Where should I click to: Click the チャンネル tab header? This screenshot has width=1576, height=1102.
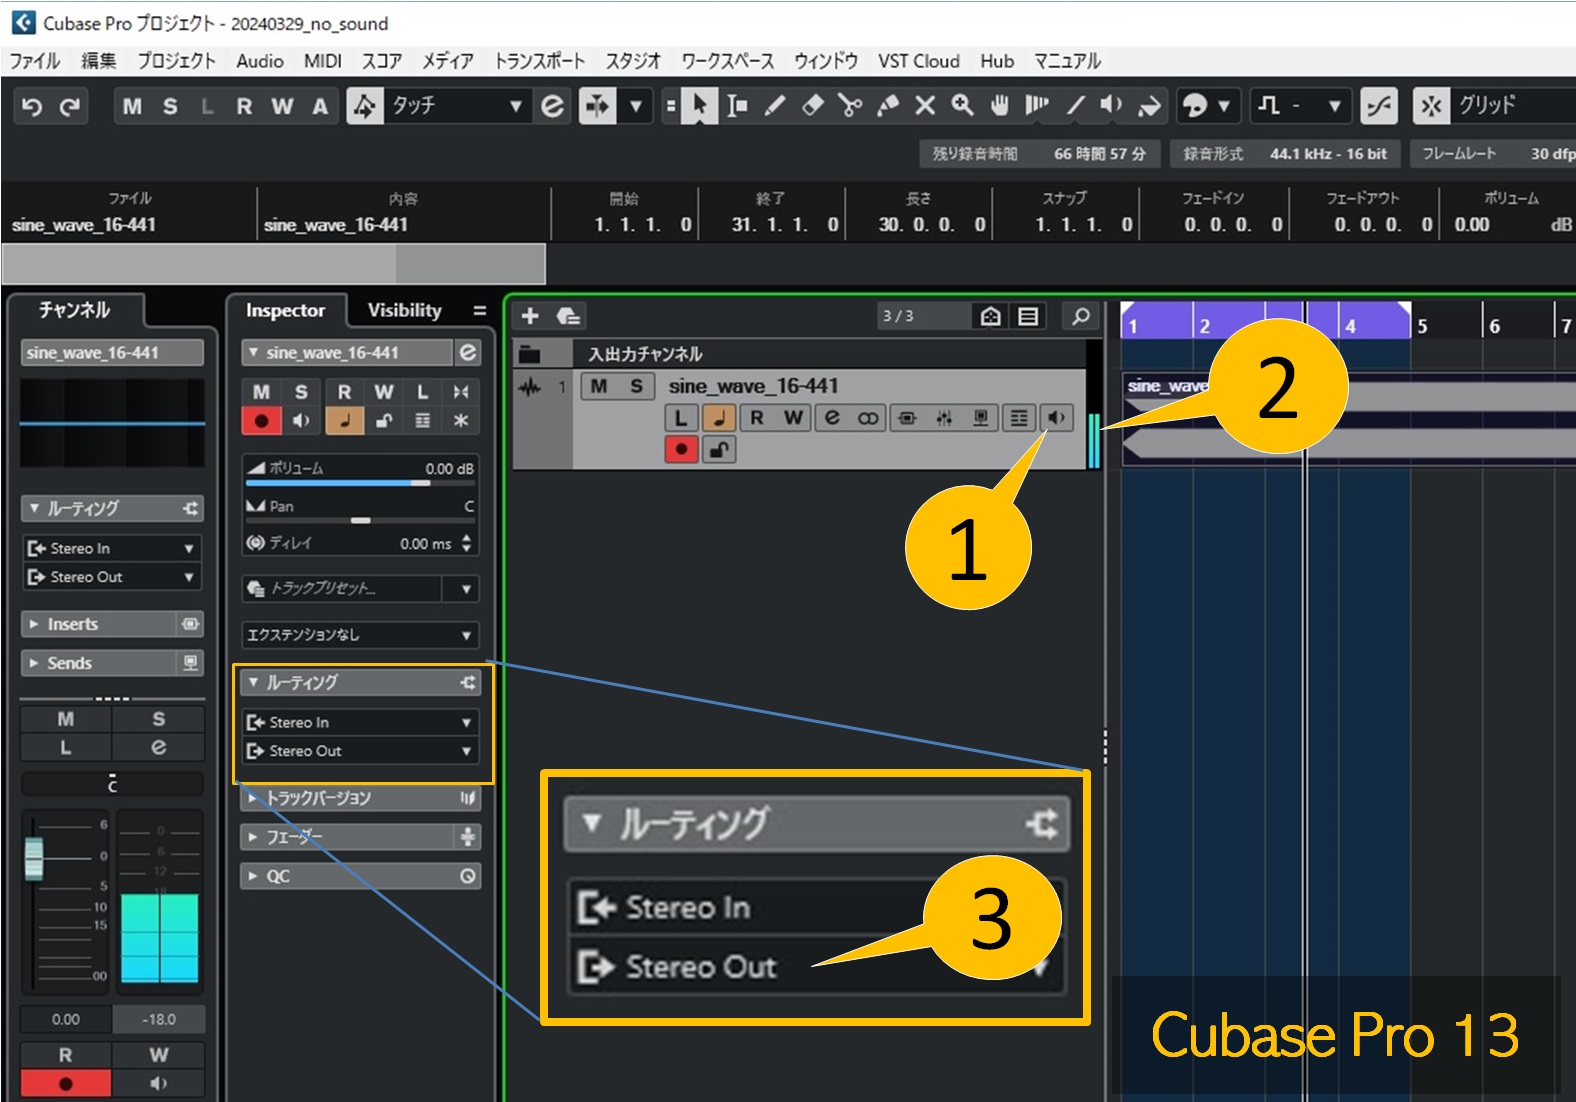point(75,310)
